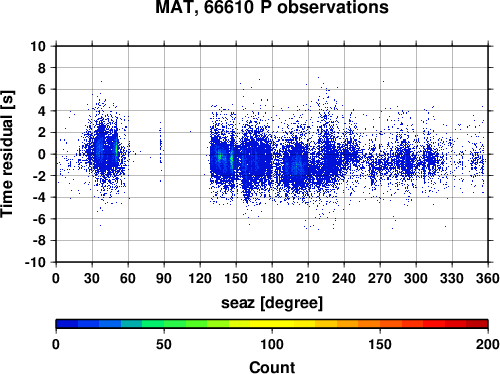The width and height of the screenshot is (500, 374).
Task: Click the plot title 'MAT, 66610 P observations'
Action: (272, 7)
